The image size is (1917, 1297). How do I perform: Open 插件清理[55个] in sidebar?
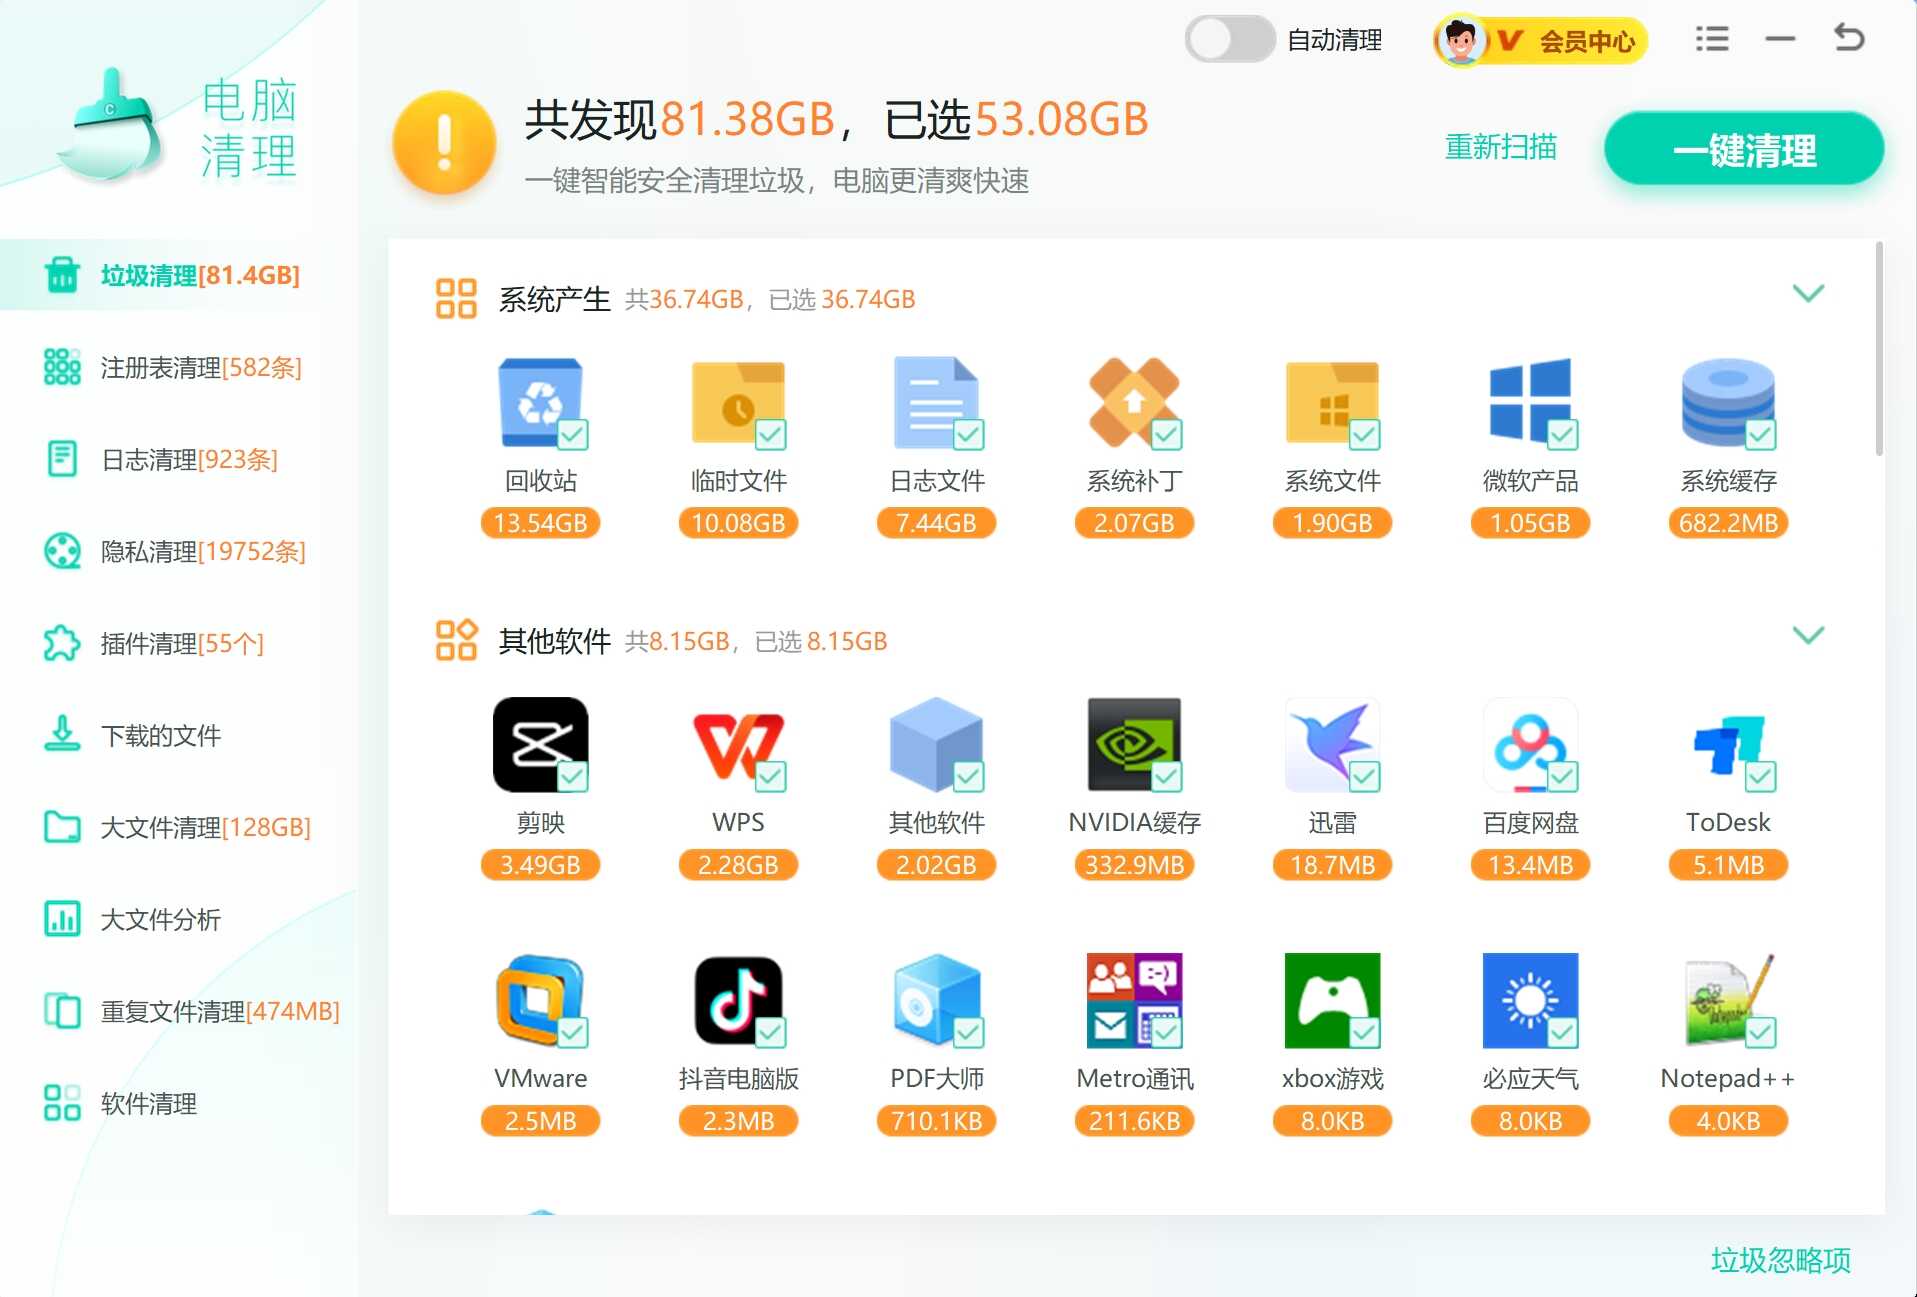tap(178, 643)
